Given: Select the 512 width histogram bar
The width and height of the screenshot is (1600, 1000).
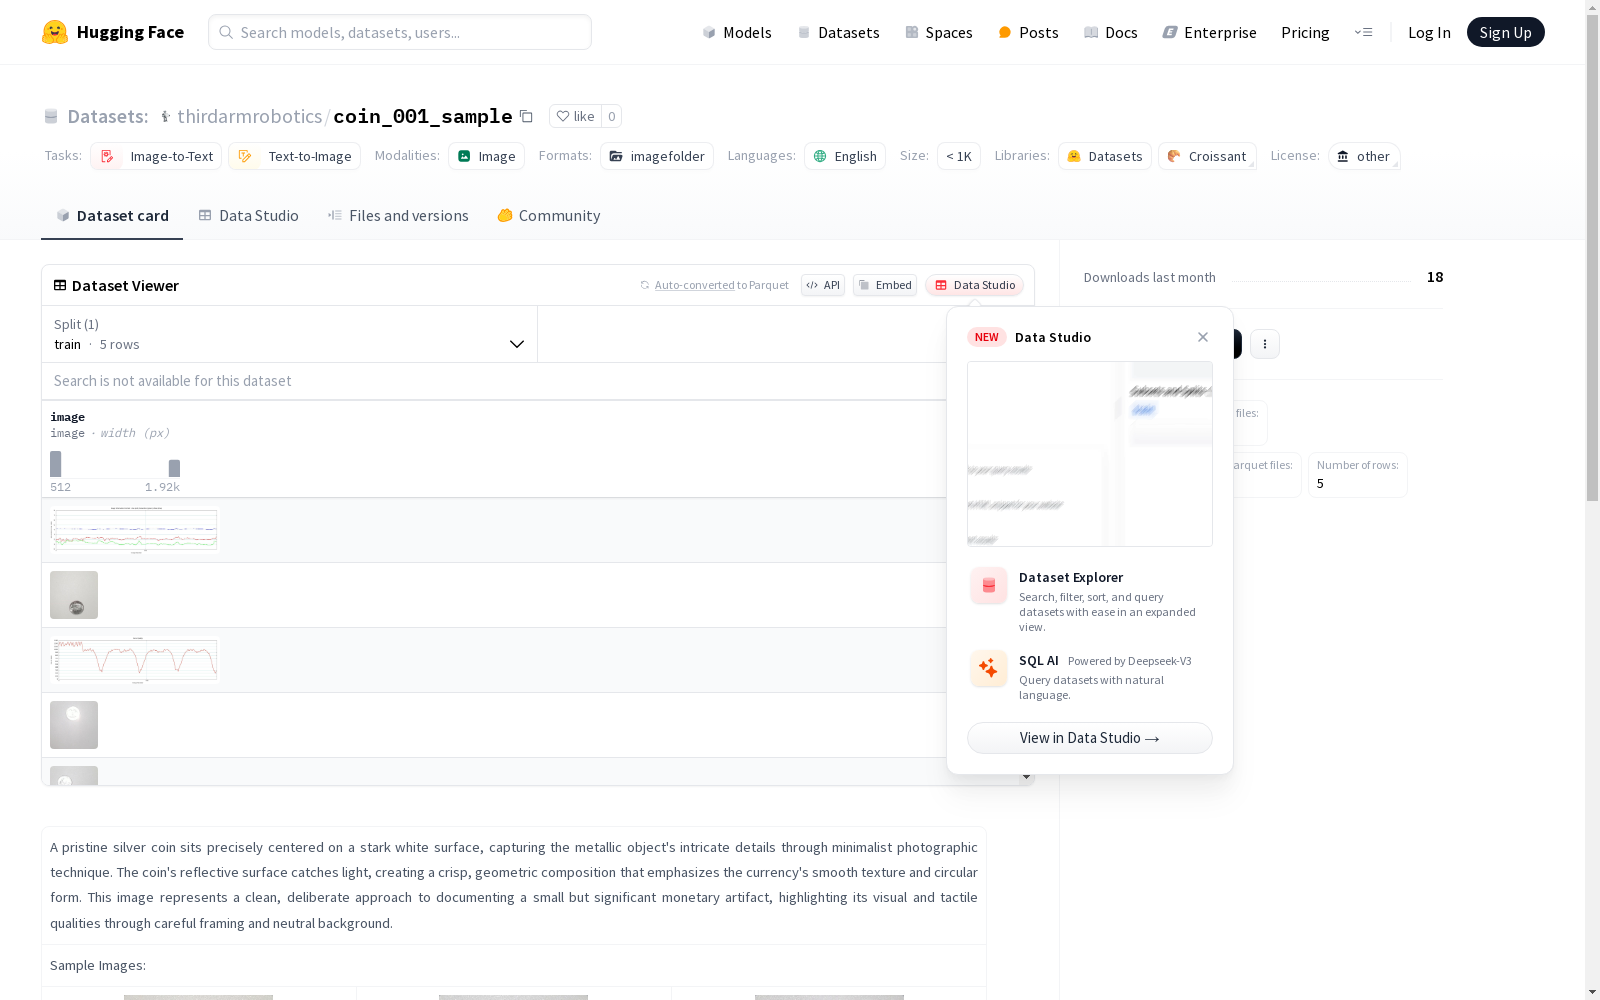Looking at the screenshot, I should click(x=55, y=464).
